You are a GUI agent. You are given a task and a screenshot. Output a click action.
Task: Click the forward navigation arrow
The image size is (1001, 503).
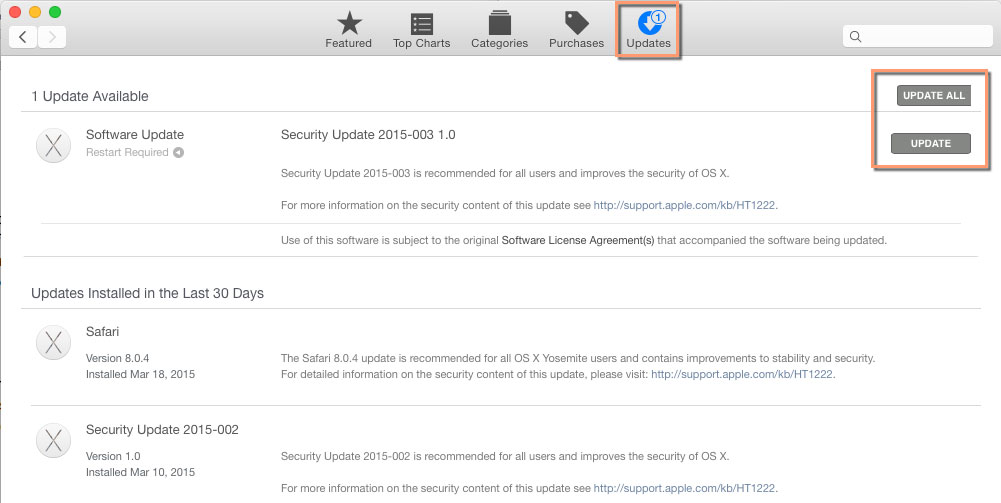[x=52, y=37]
